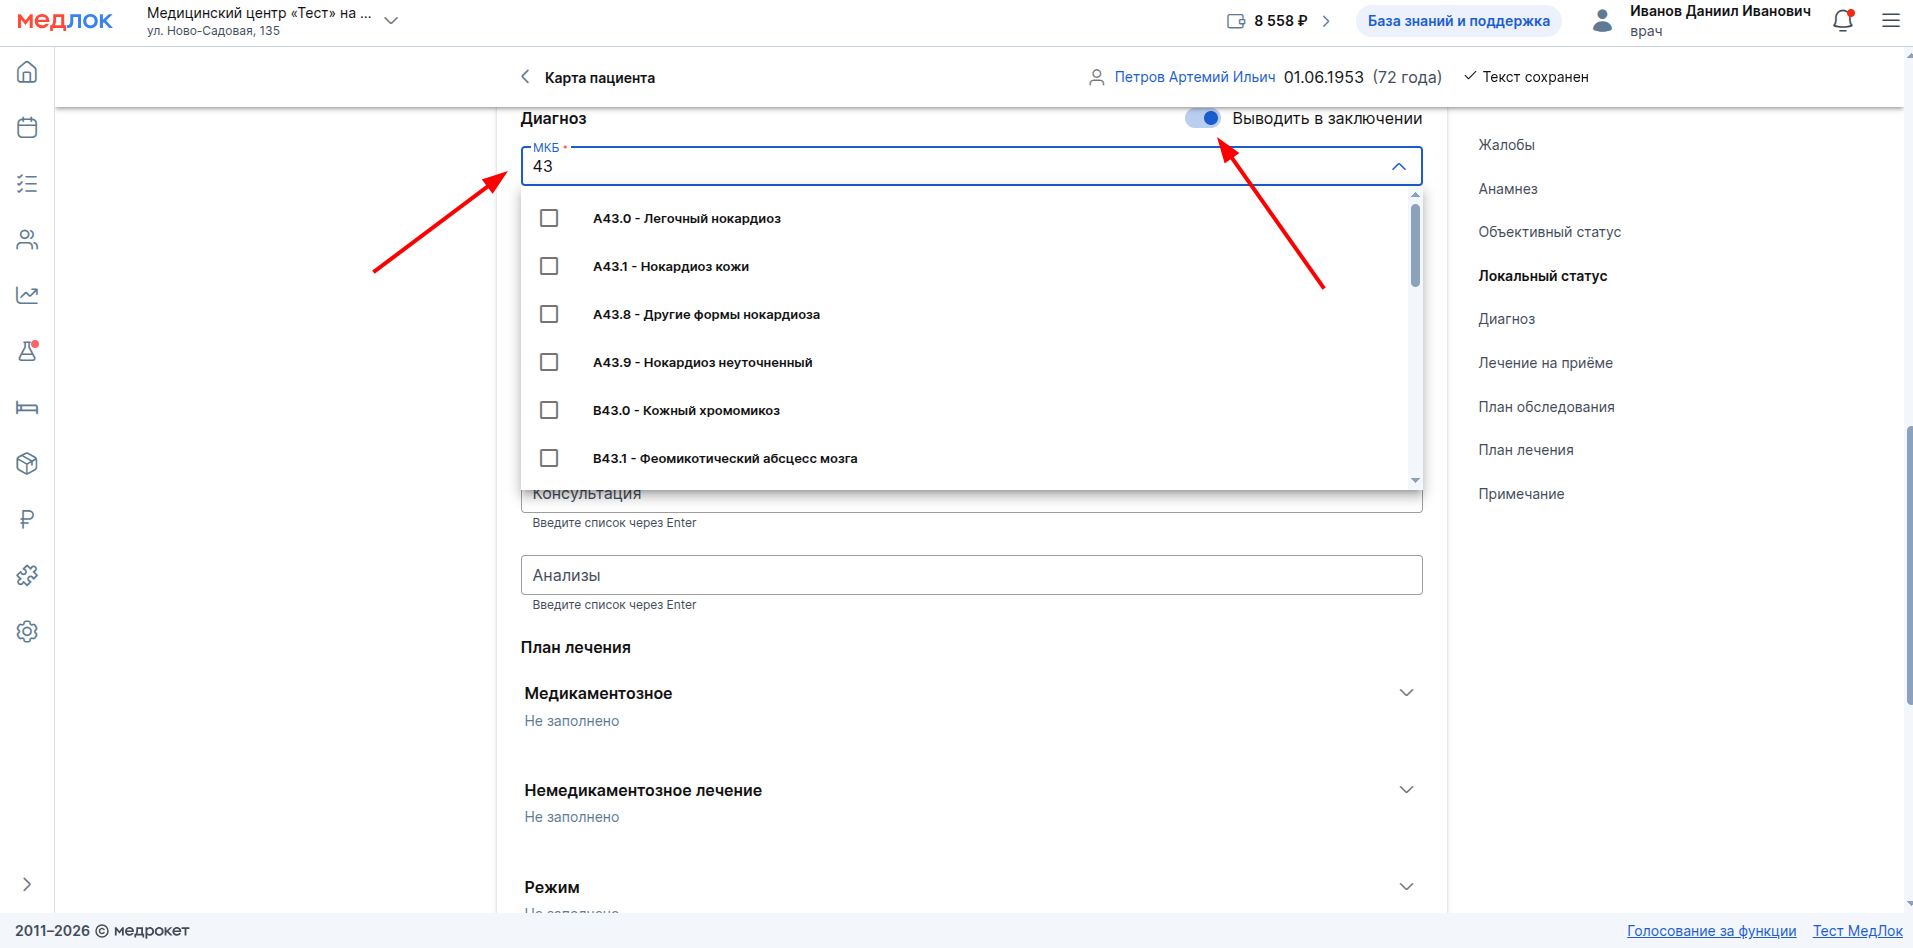
Task: Expand the Немедикаментозное лечение section
Action: 1406,790
